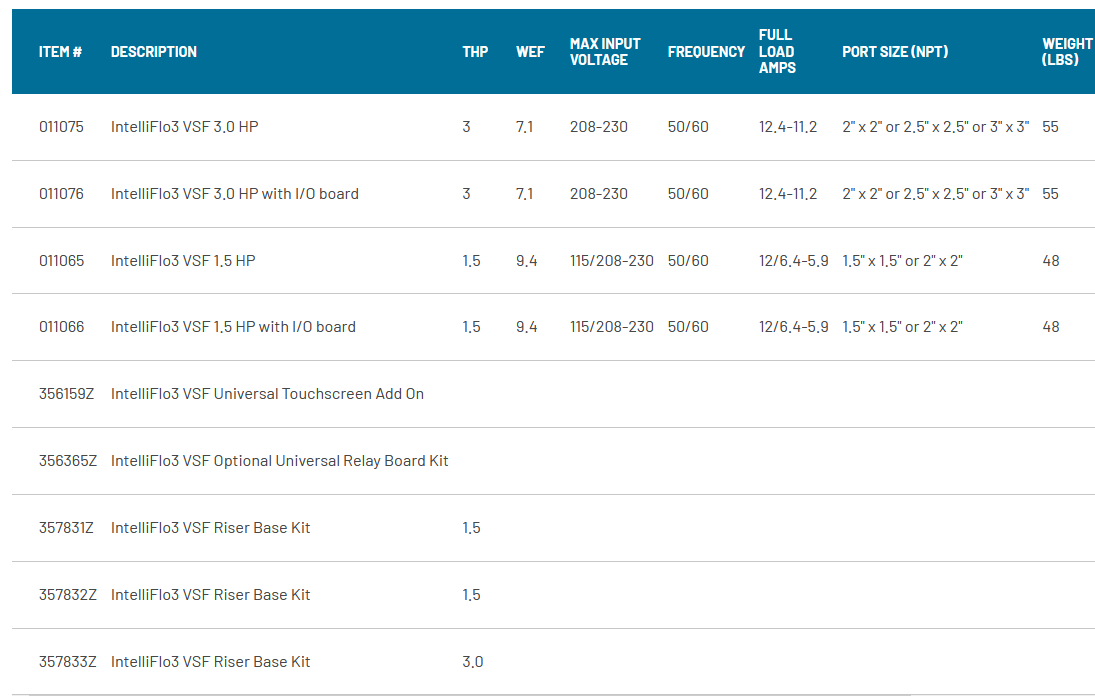Click IntelliFlo3 VSF 1.5 HP with I/O board
This screenshot has height=696, width=1095.
coord(233,327)
